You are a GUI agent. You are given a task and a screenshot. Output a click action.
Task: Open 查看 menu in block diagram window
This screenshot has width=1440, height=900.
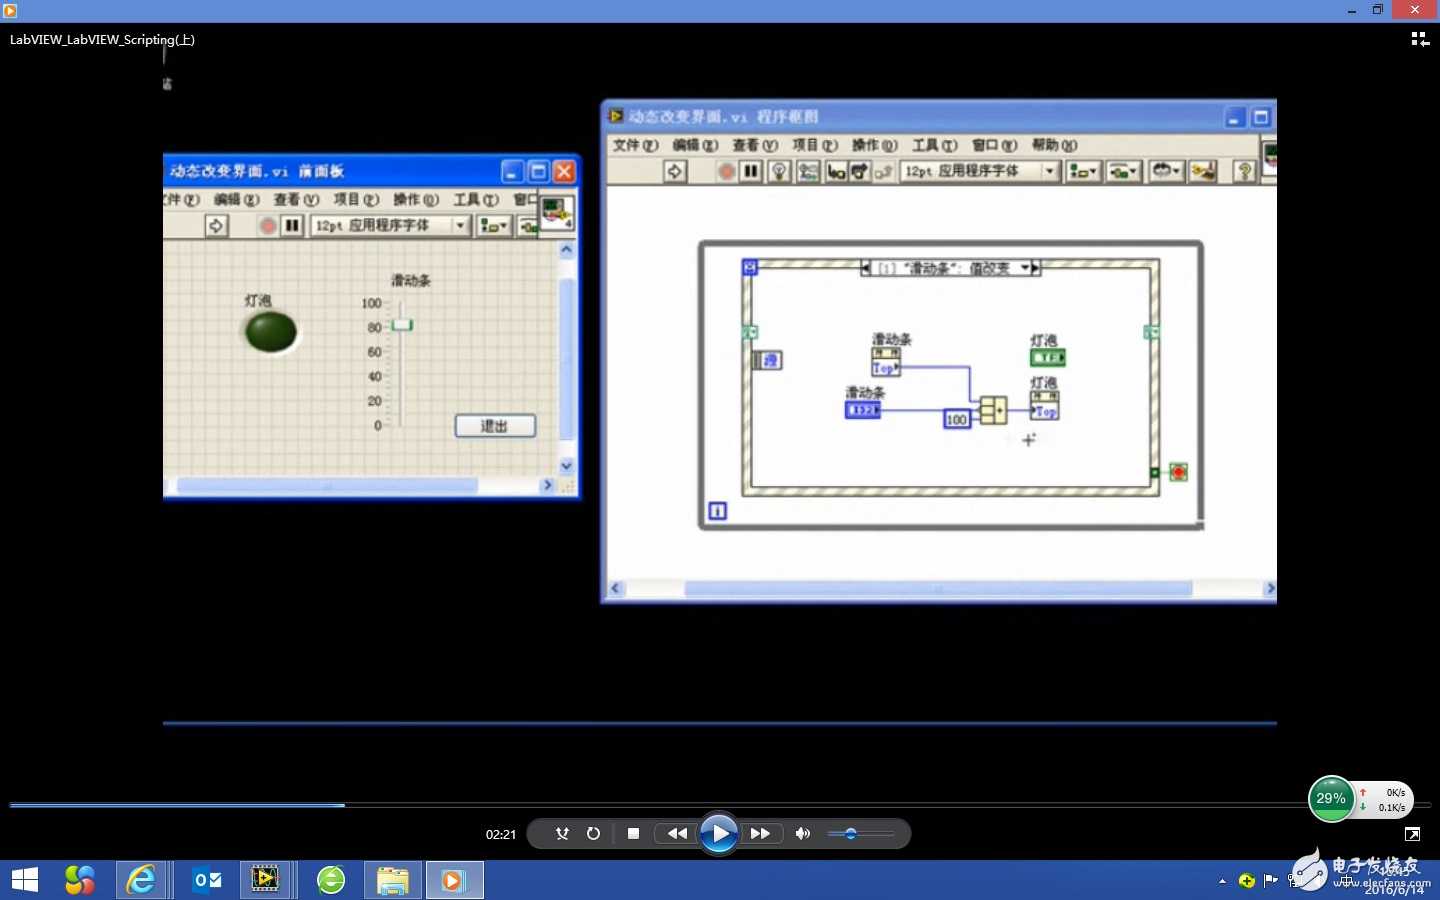(755, 145)
